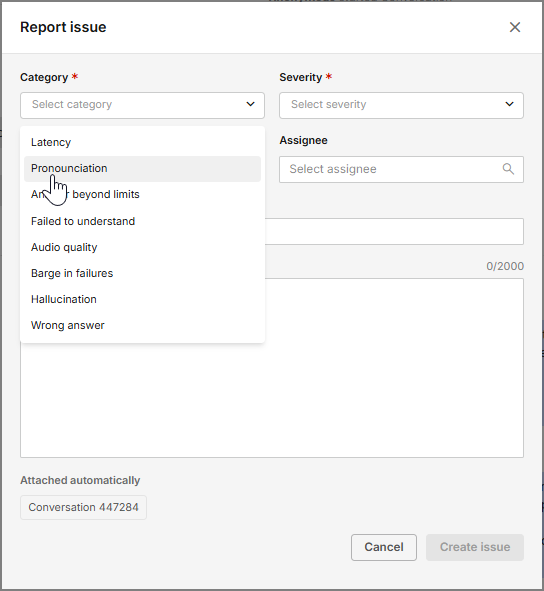Screen dimensions: 544x591
Task: Close the Report issue dialog
Action: click(515, 27)
